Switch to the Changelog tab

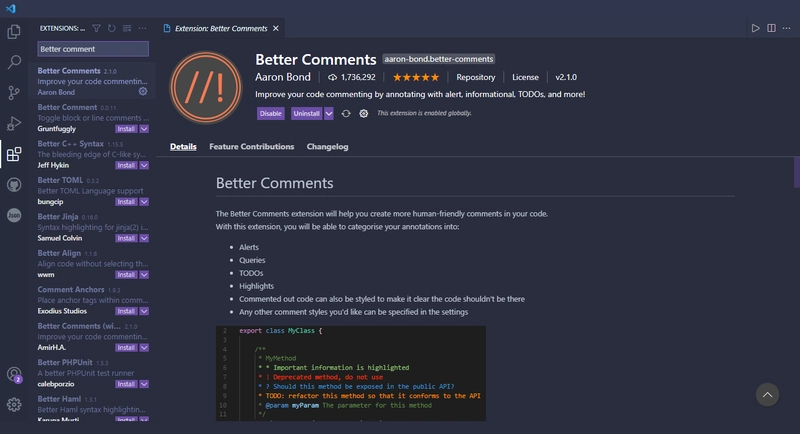point(328,146)
